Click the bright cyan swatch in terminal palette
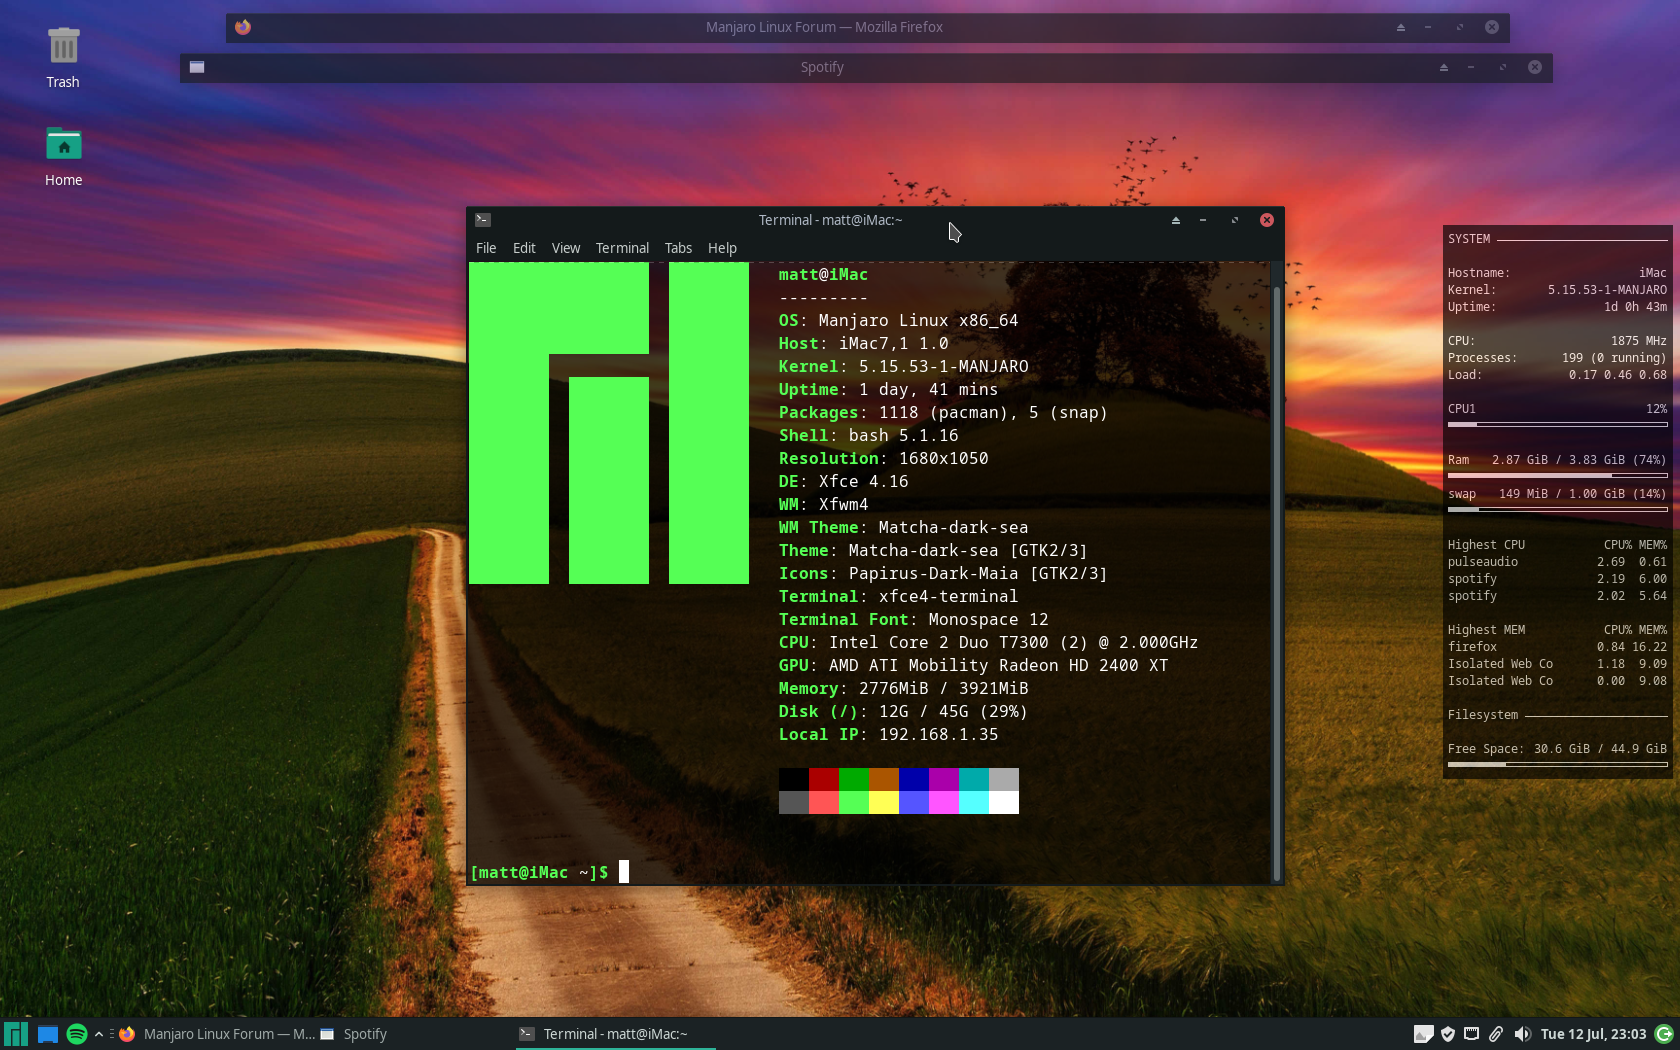 [x=974, y=802]
